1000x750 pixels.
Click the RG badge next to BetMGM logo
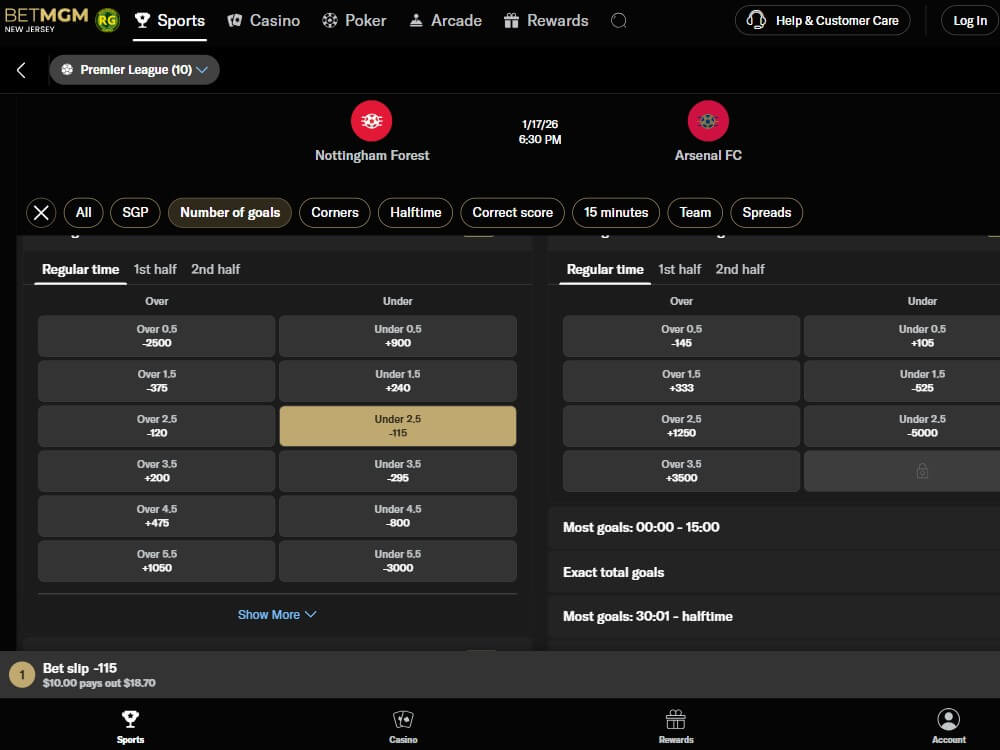108,18
